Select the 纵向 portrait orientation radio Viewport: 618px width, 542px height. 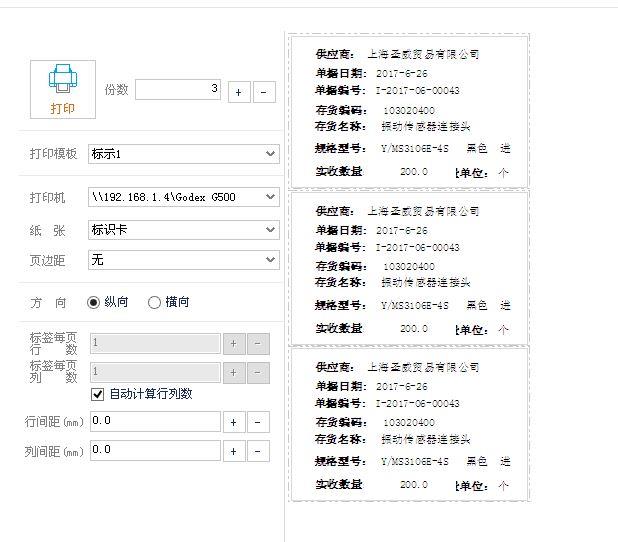pos(93,302)
